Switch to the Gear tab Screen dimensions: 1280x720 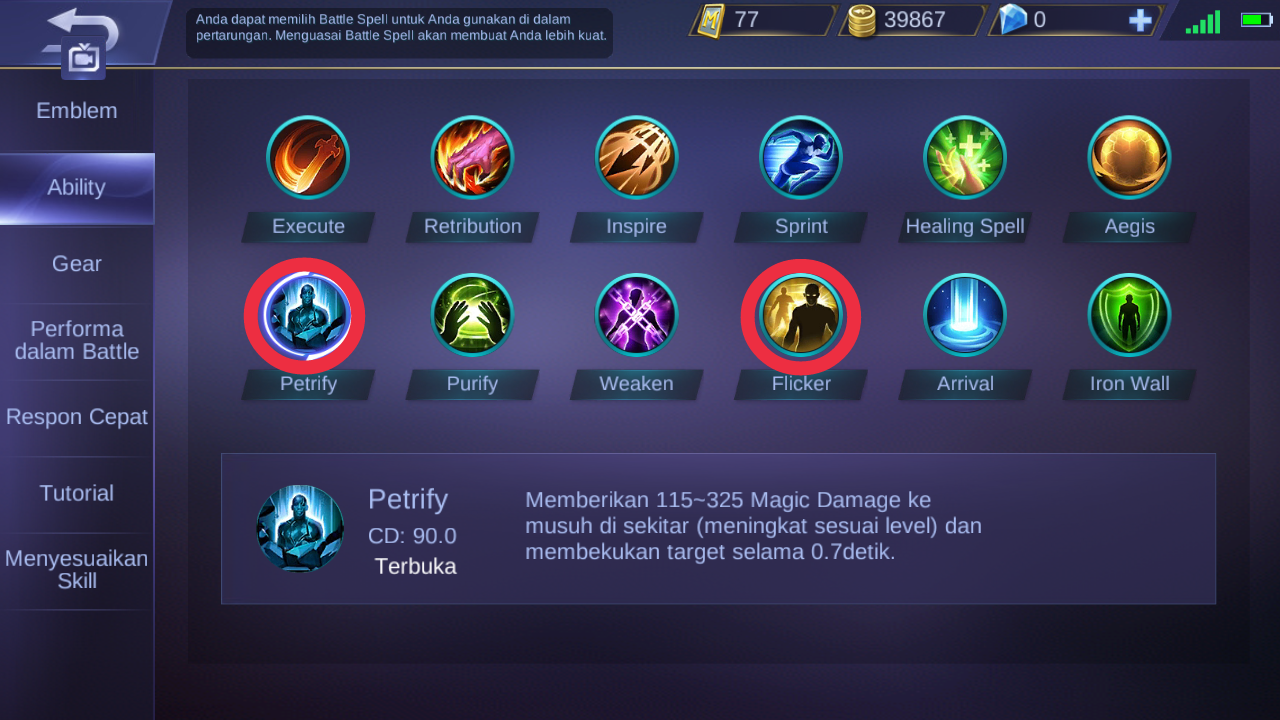[77, 264]
